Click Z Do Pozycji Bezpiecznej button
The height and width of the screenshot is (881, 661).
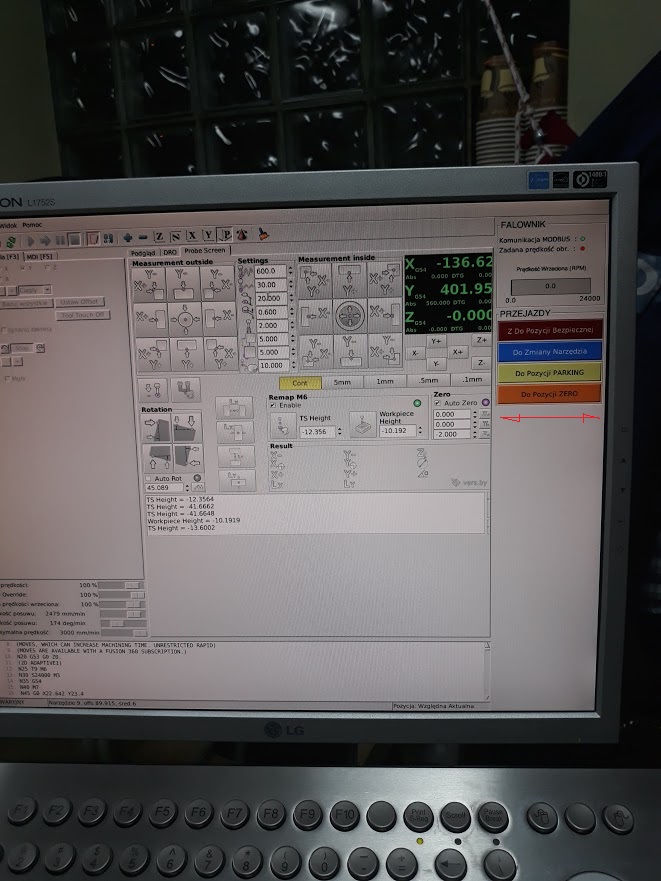[550, 330]
